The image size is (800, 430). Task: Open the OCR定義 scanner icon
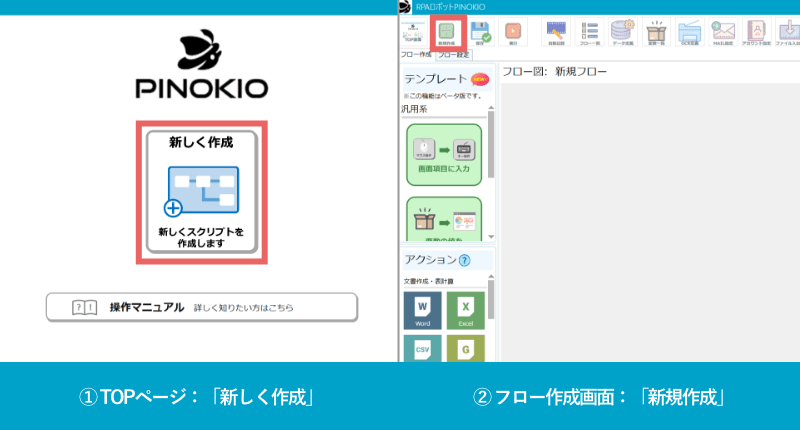tap(690, 33)
